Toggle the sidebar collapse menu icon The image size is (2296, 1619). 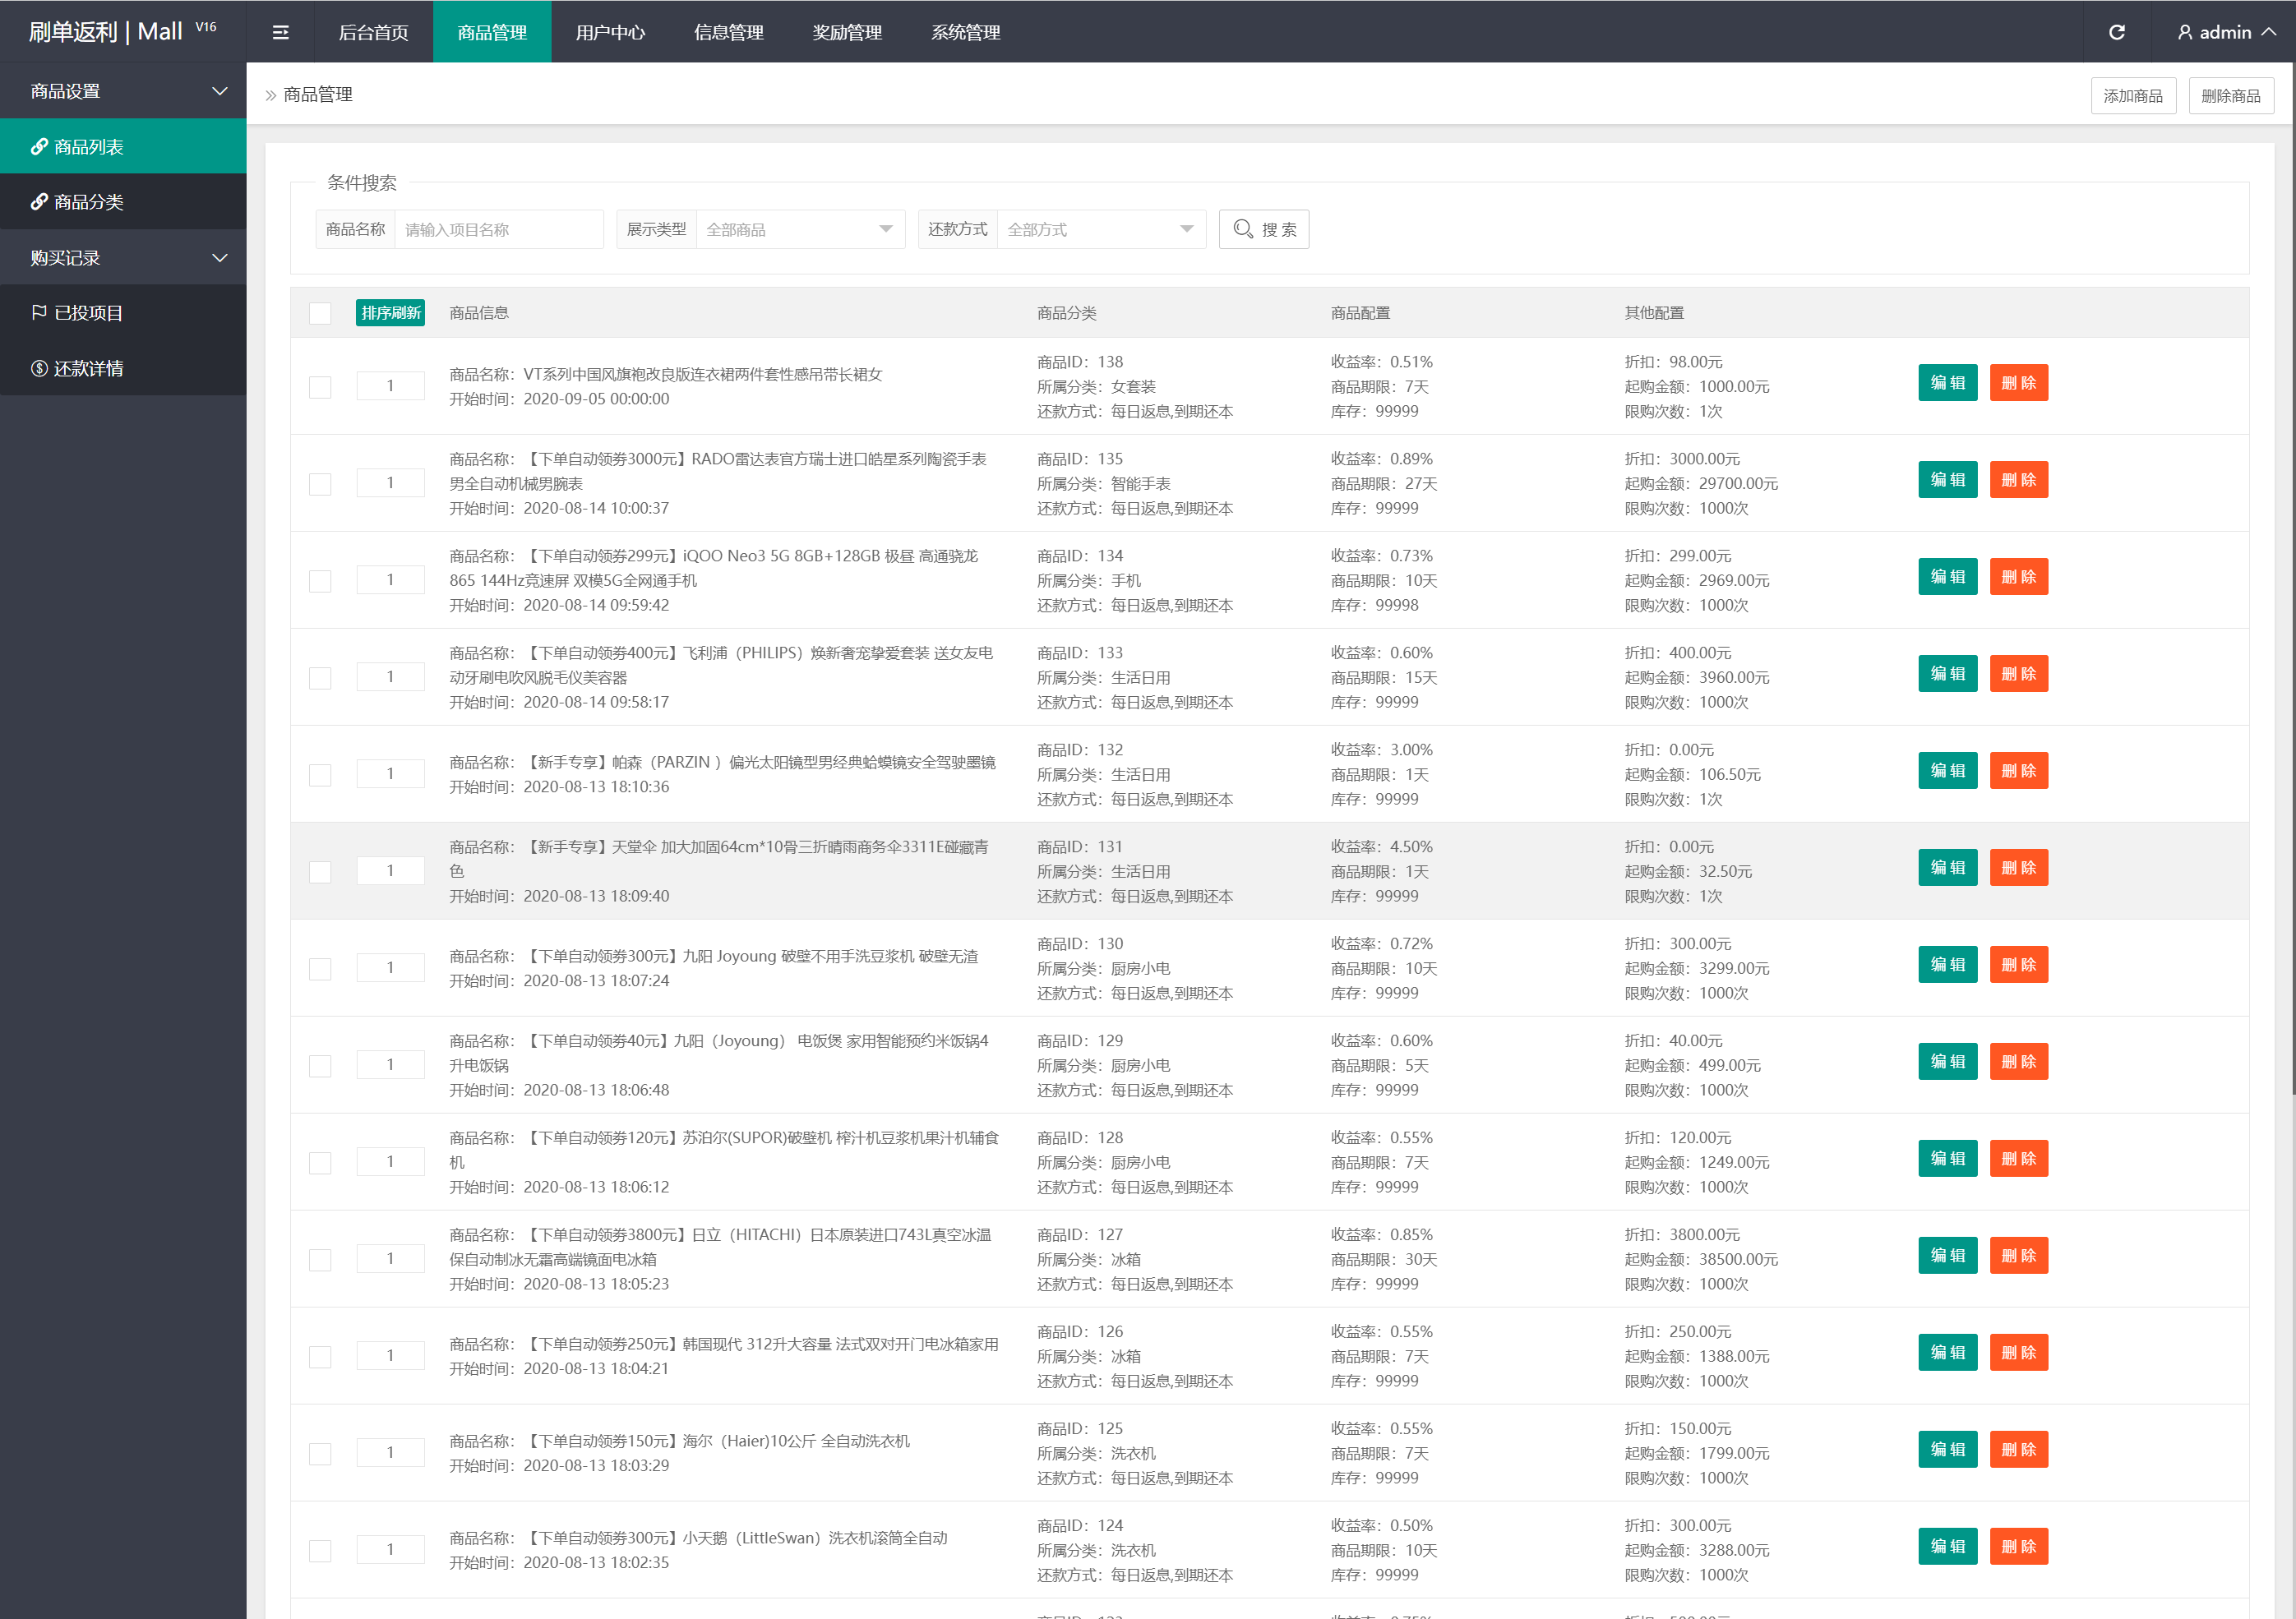[x=280, y=32]
